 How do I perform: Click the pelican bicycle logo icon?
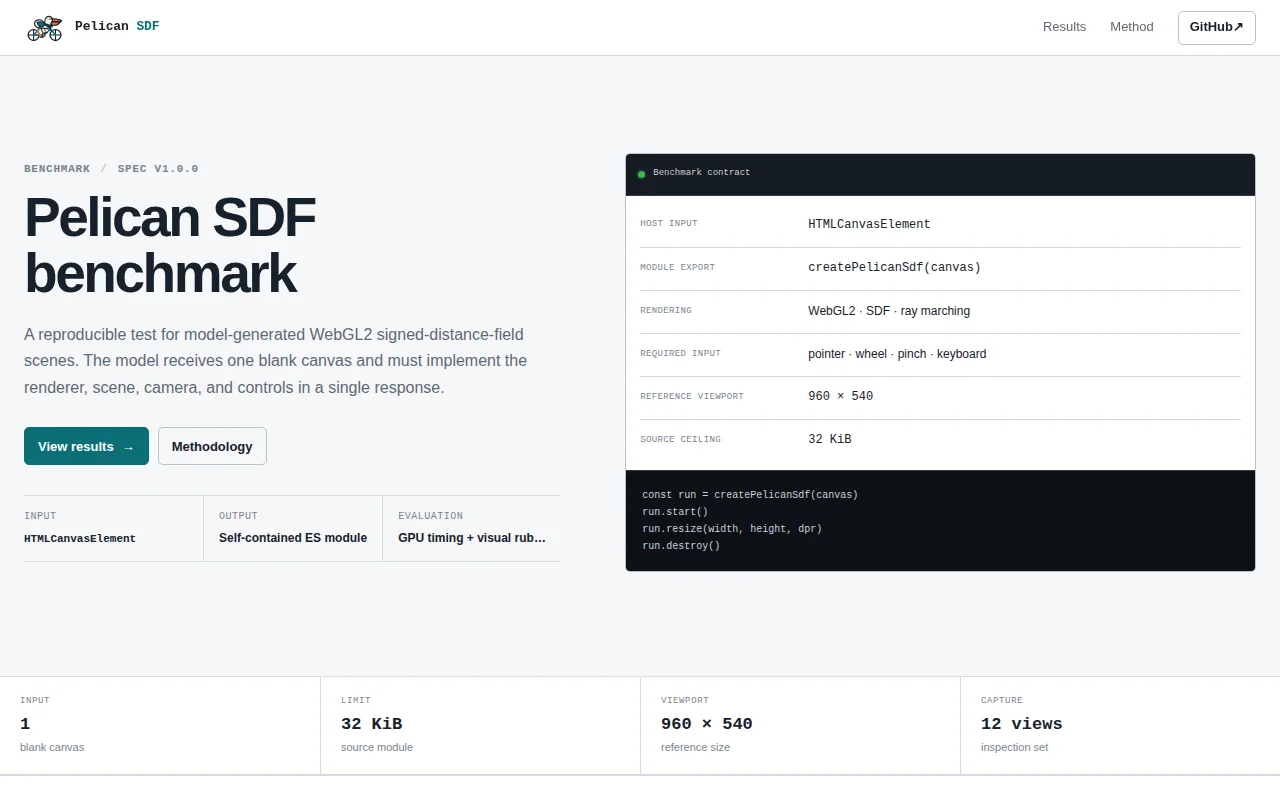[x=44, y=27]
